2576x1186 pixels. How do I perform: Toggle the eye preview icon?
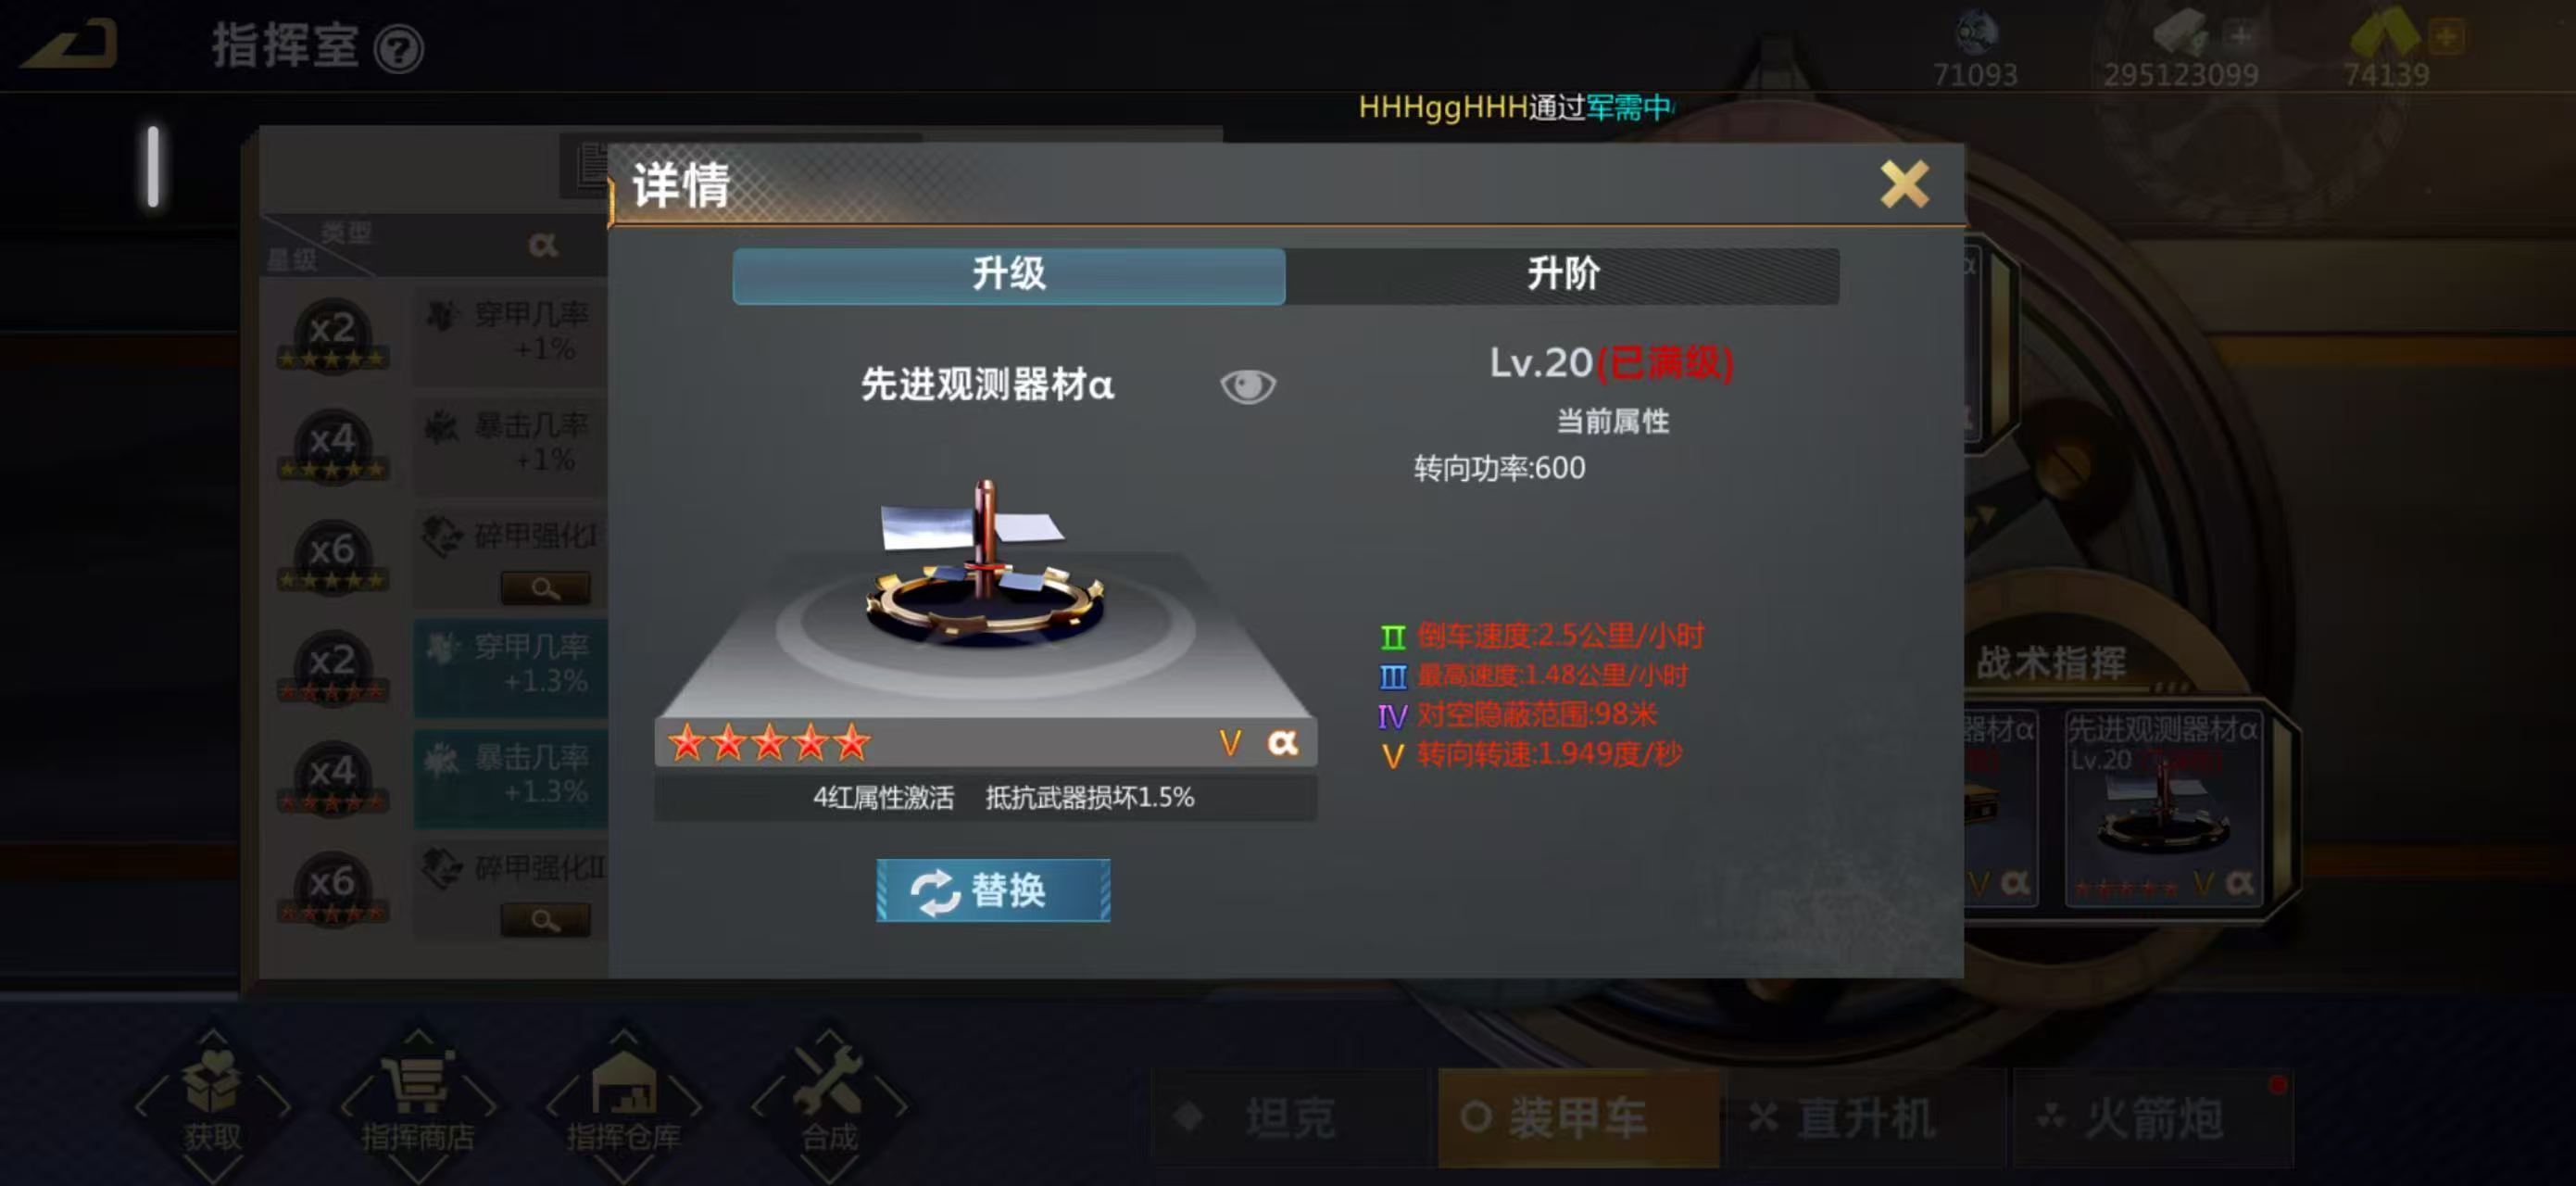coord(1247,386)
